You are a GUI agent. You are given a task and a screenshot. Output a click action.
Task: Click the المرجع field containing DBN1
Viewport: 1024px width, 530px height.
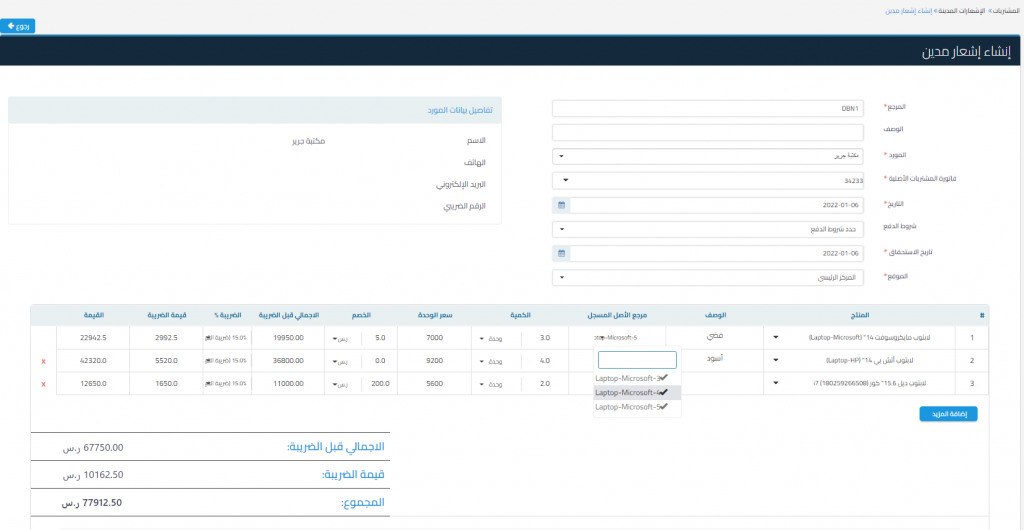tap(708, 108)
